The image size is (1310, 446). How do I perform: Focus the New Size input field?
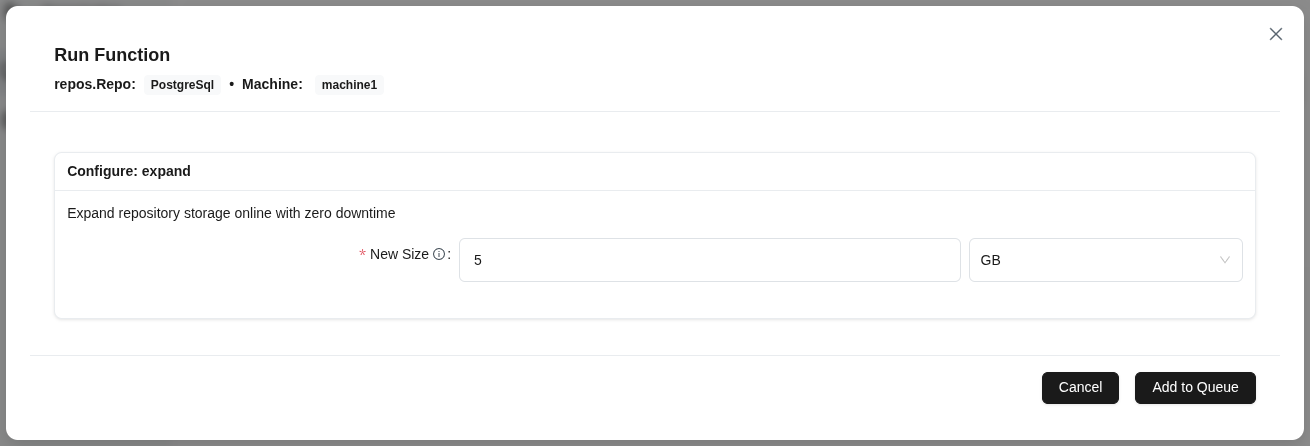point(709,260)
